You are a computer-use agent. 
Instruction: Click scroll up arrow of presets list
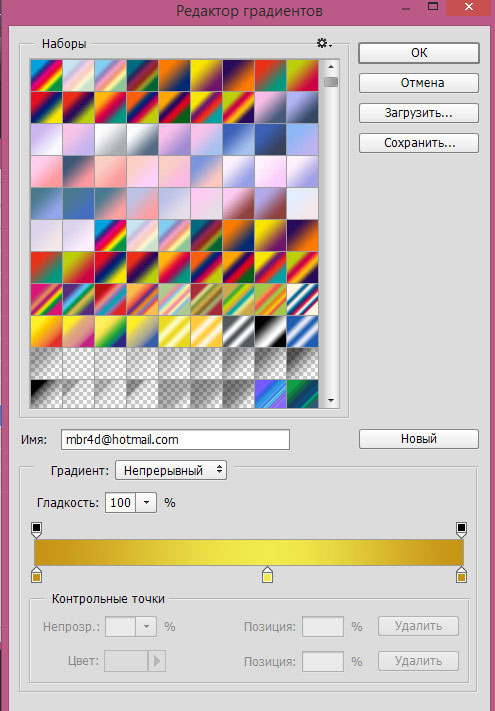[331, 67]
